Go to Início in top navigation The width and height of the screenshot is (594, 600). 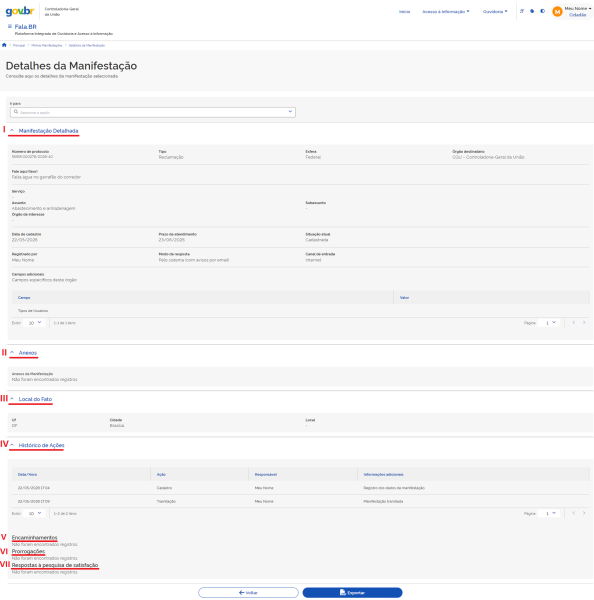[404, 11]
